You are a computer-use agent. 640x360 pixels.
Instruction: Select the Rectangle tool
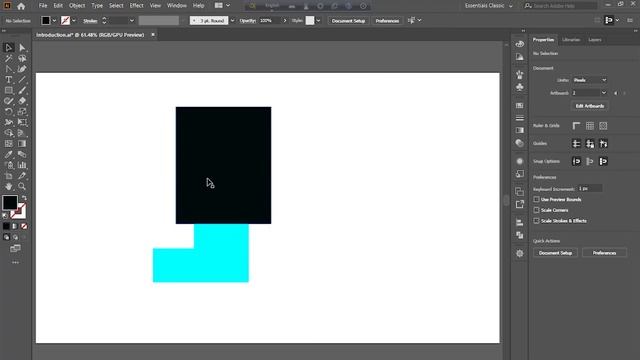(9, 90)
